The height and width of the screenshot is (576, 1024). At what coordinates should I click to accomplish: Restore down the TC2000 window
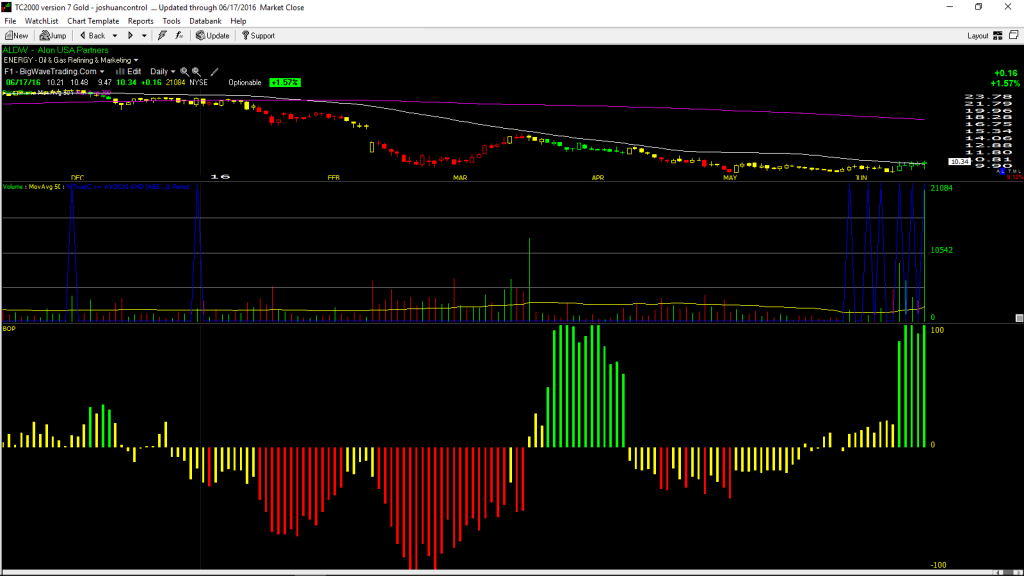coord(978,7)
